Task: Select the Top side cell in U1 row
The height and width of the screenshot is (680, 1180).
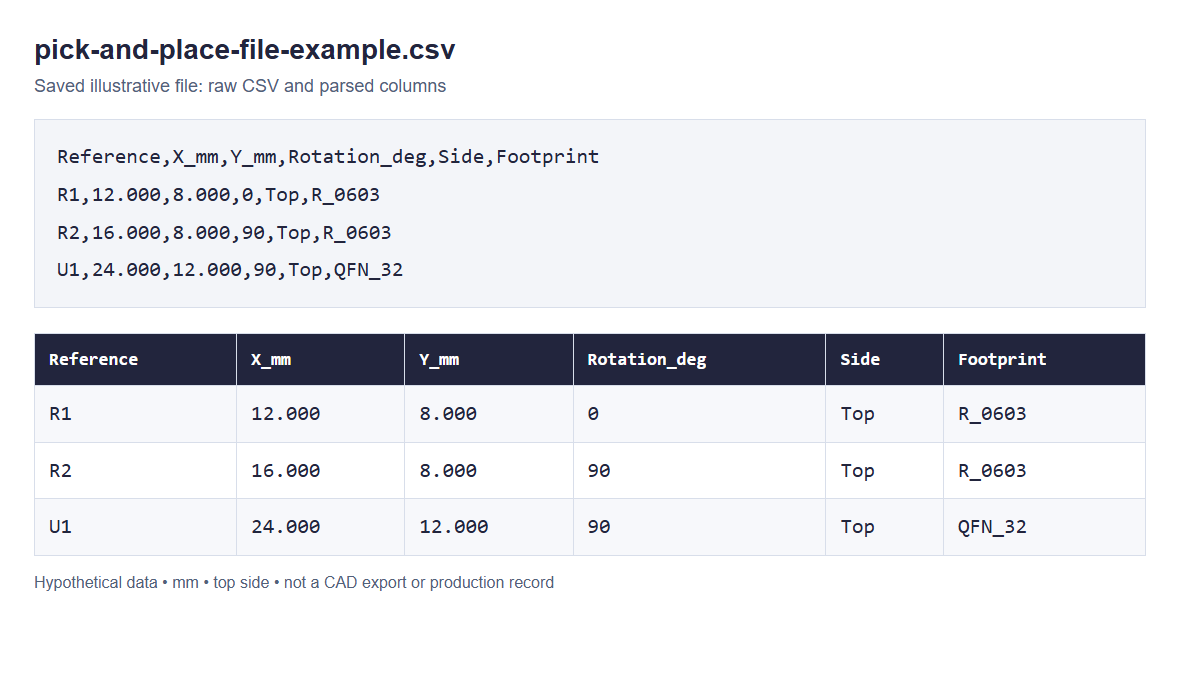Action: [x=884, y=527]
